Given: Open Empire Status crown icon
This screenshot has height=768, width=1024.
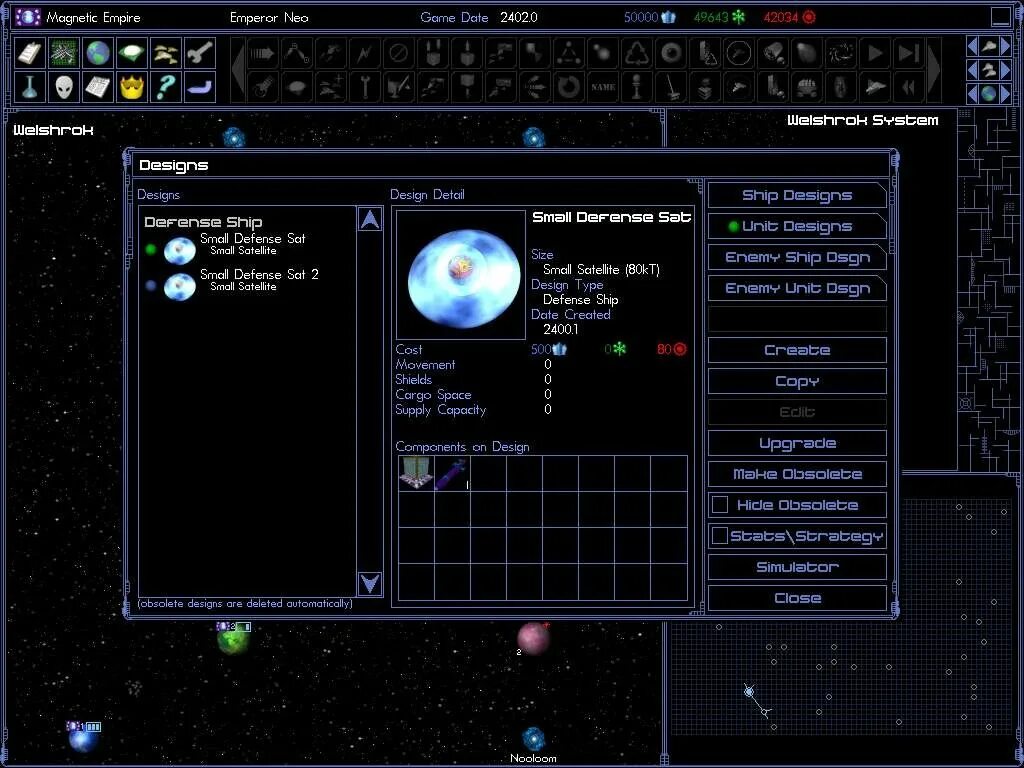Looking at the screenshot, I should pos(131,87).
